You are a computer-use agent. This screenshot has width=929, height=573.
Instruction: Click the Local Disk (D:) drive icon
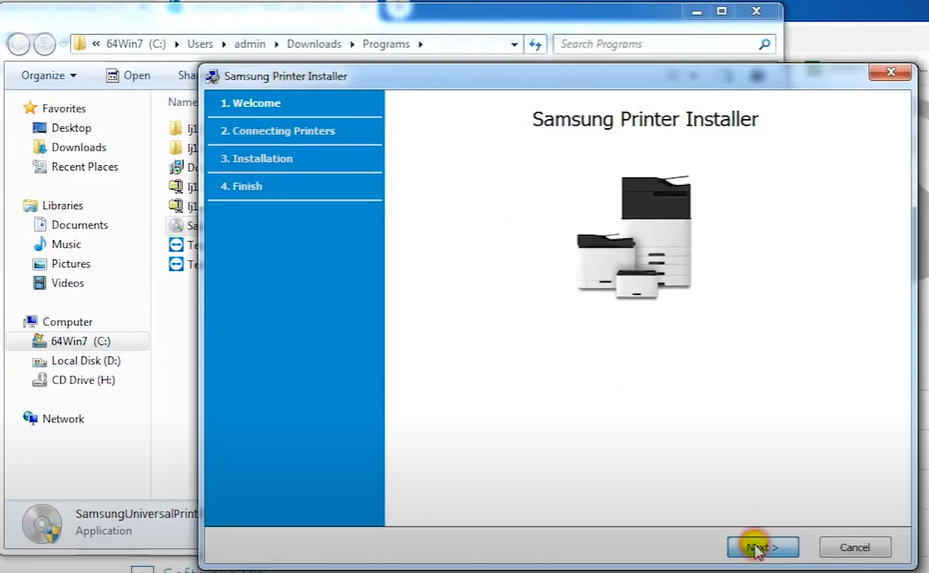(40, 361)
